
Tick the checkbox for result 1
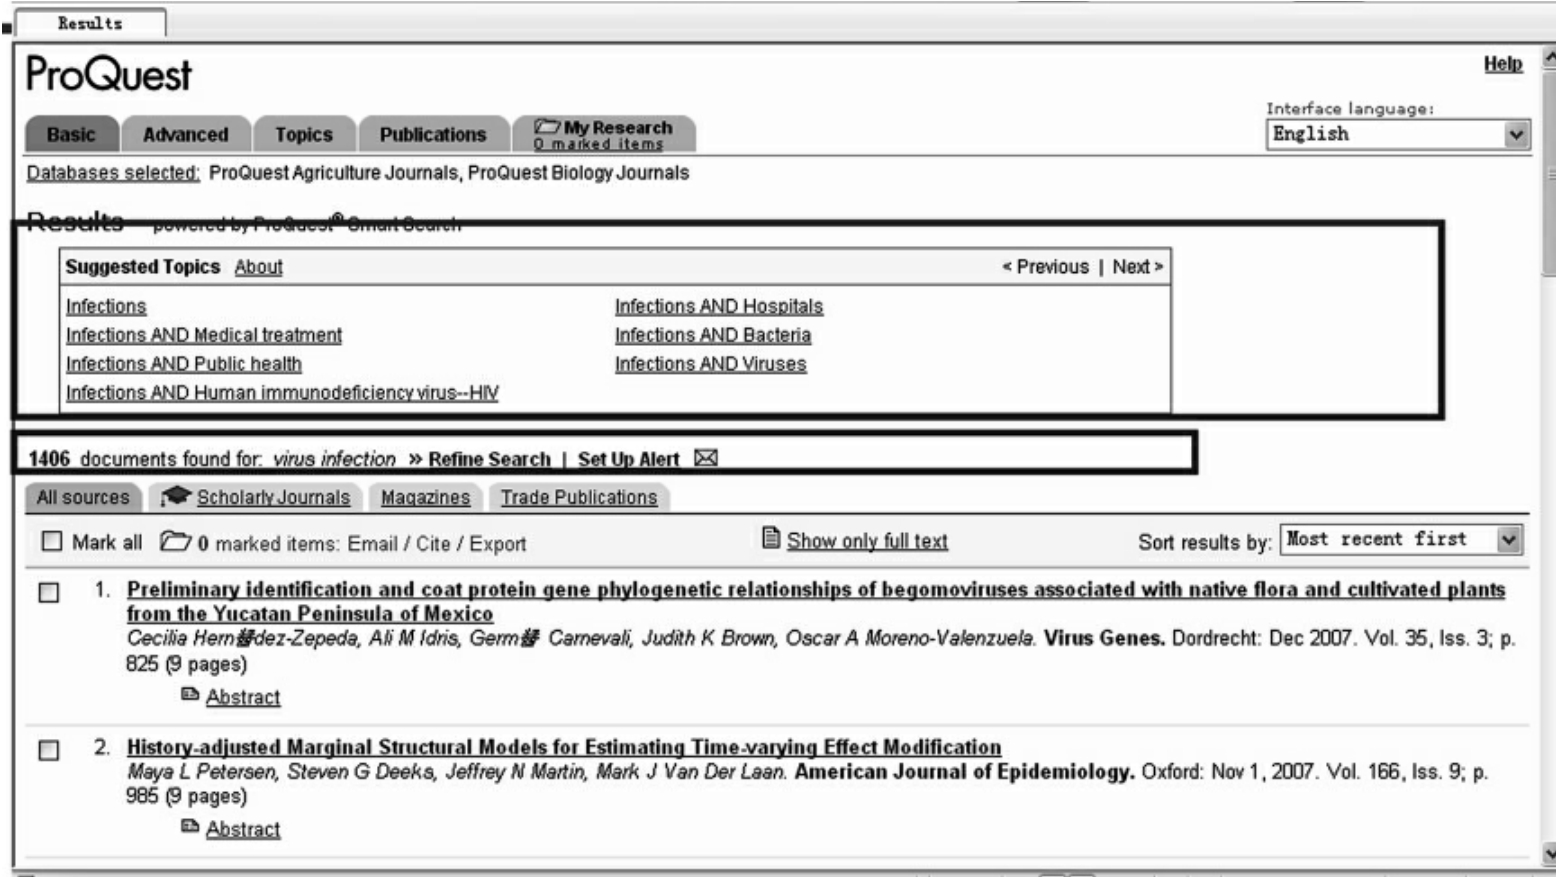tap(48, 592)
